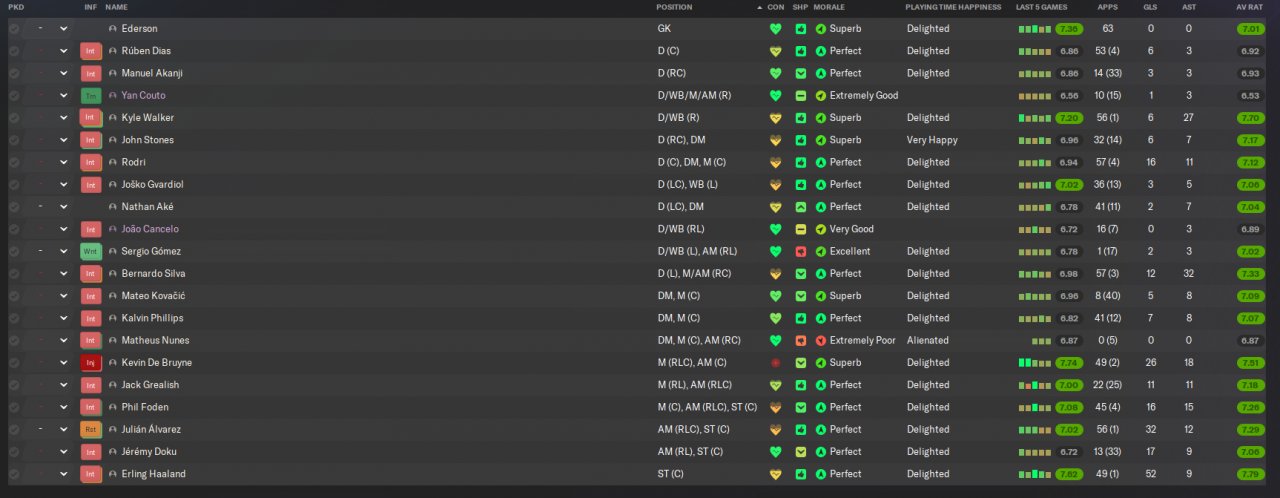The image size is (1280, 498).
Task: Click the player info icon beside Rodri
Action: point(113,162)
